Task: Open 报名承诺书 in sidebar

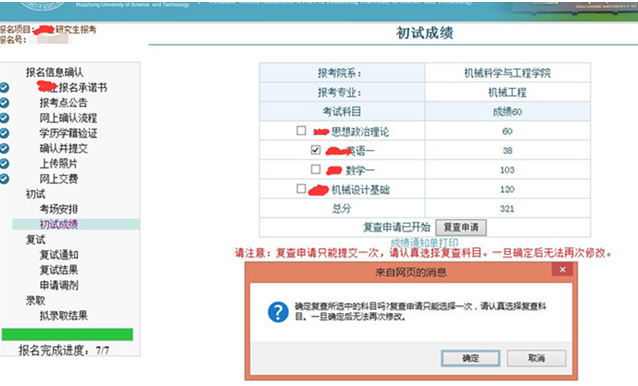Action: [83, 87]
